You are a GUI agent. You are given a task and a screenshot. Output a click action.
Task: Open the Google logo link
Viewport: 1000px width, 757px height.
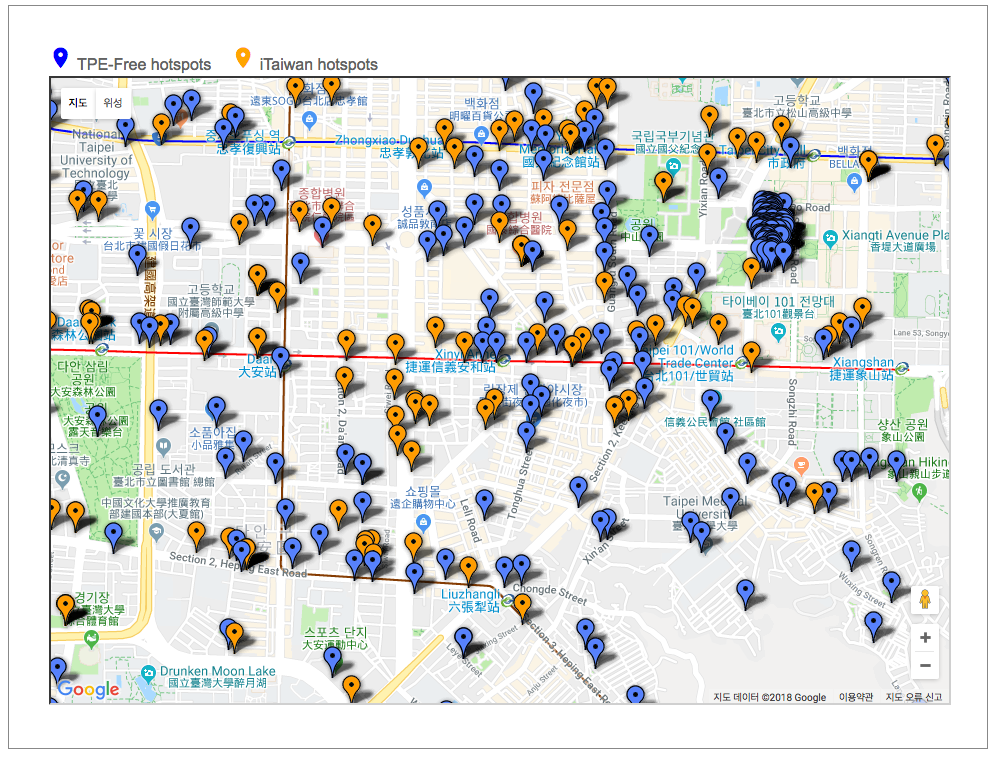88,689
